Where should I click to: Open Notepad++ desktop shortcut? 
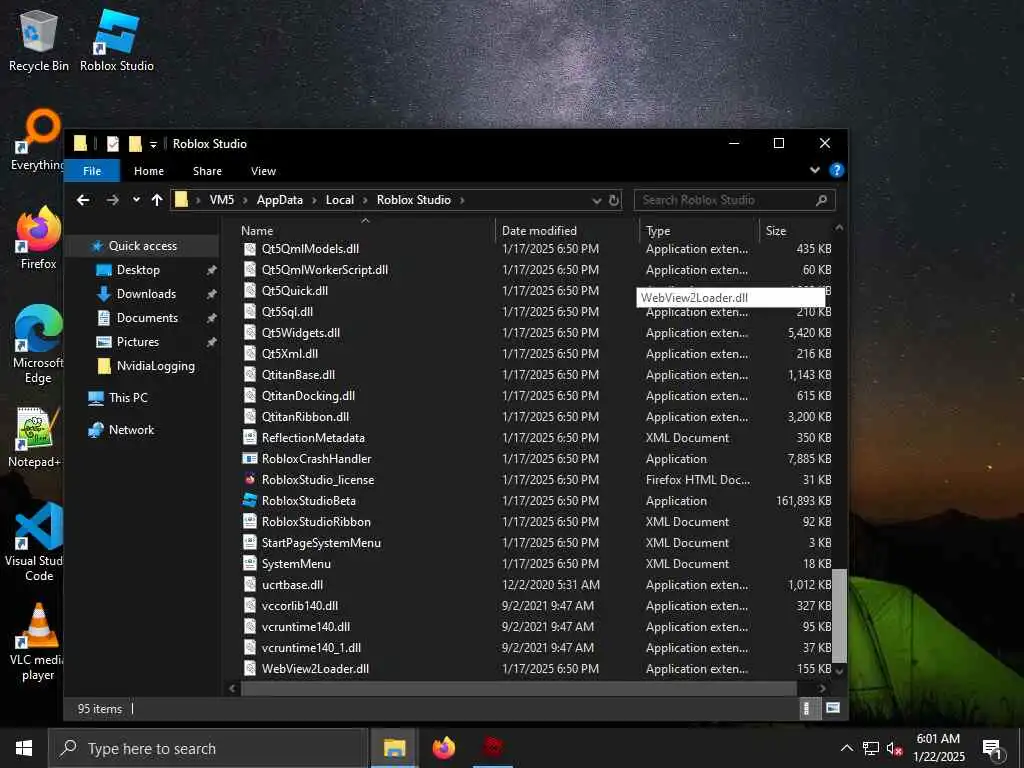click(36, 437)
